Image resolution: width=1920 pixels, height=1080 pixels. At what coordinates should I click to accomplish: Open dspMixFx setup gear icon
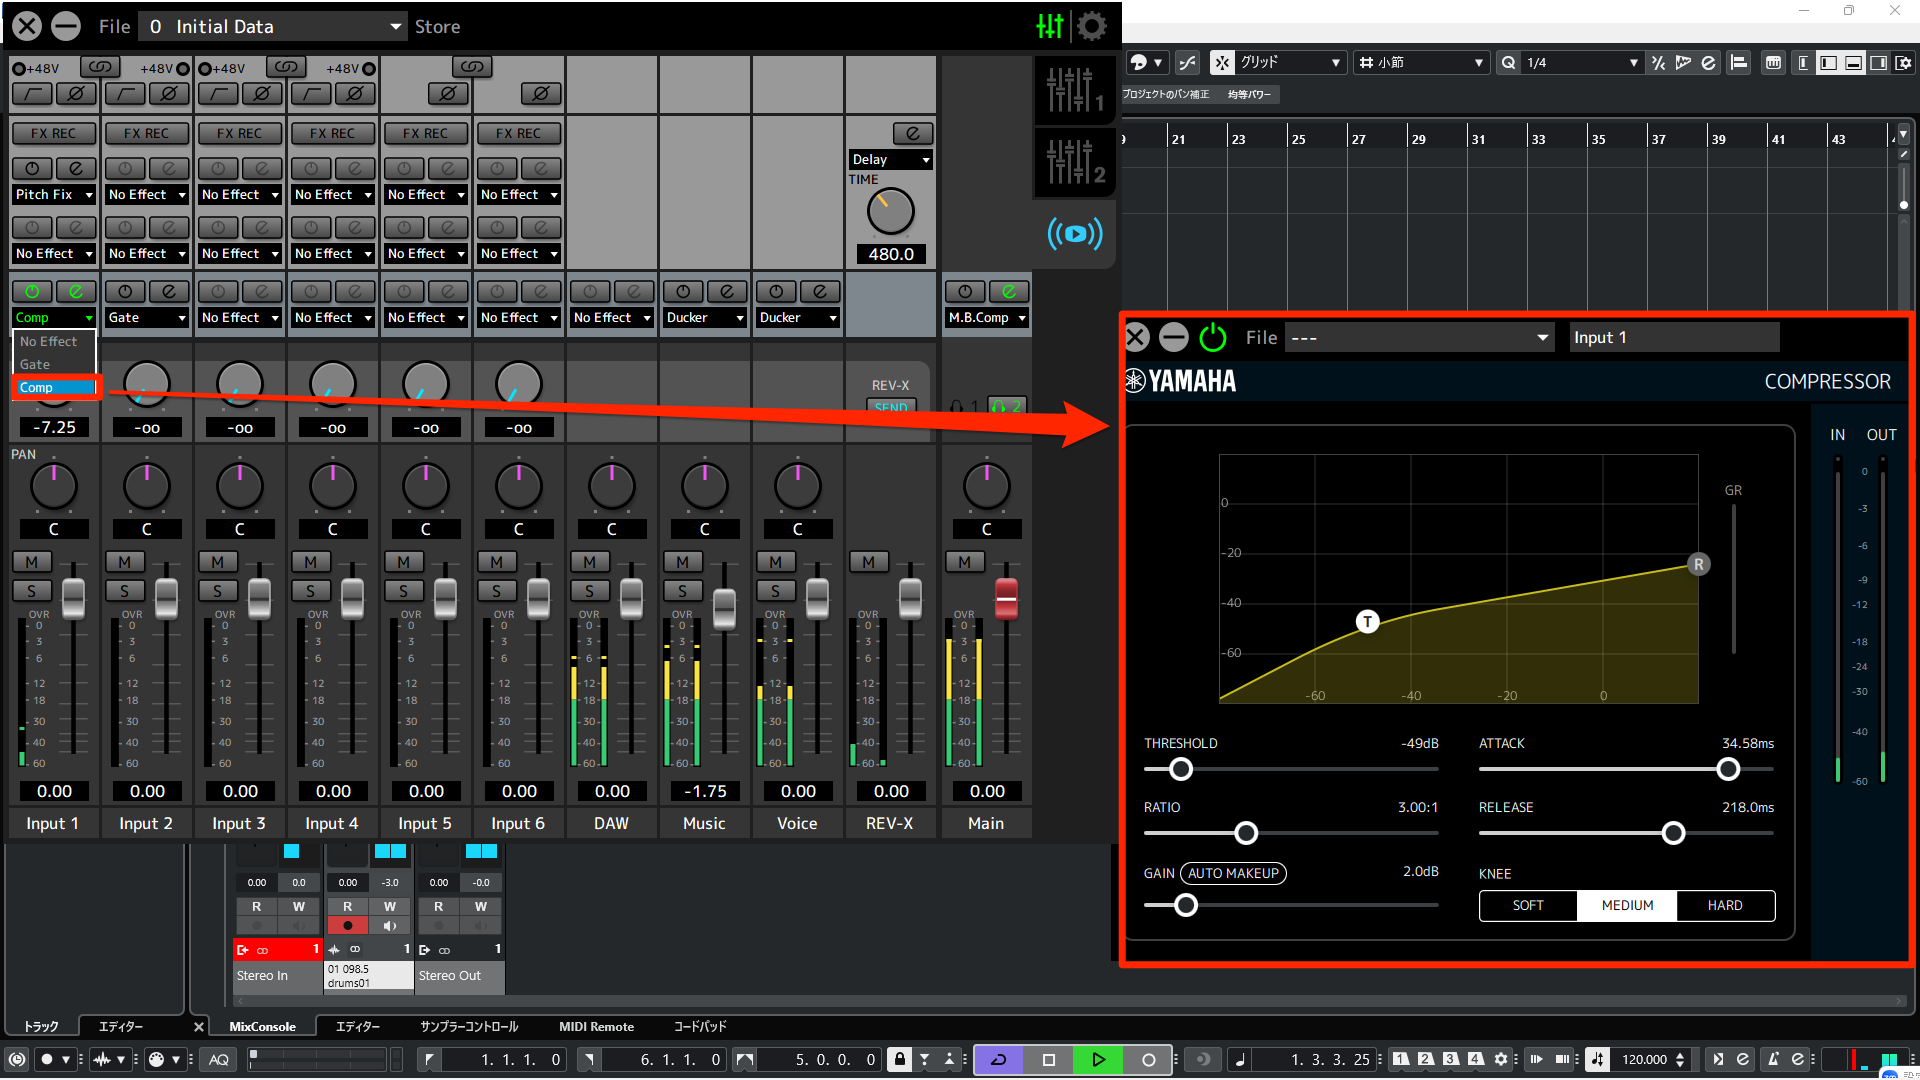1092,26
